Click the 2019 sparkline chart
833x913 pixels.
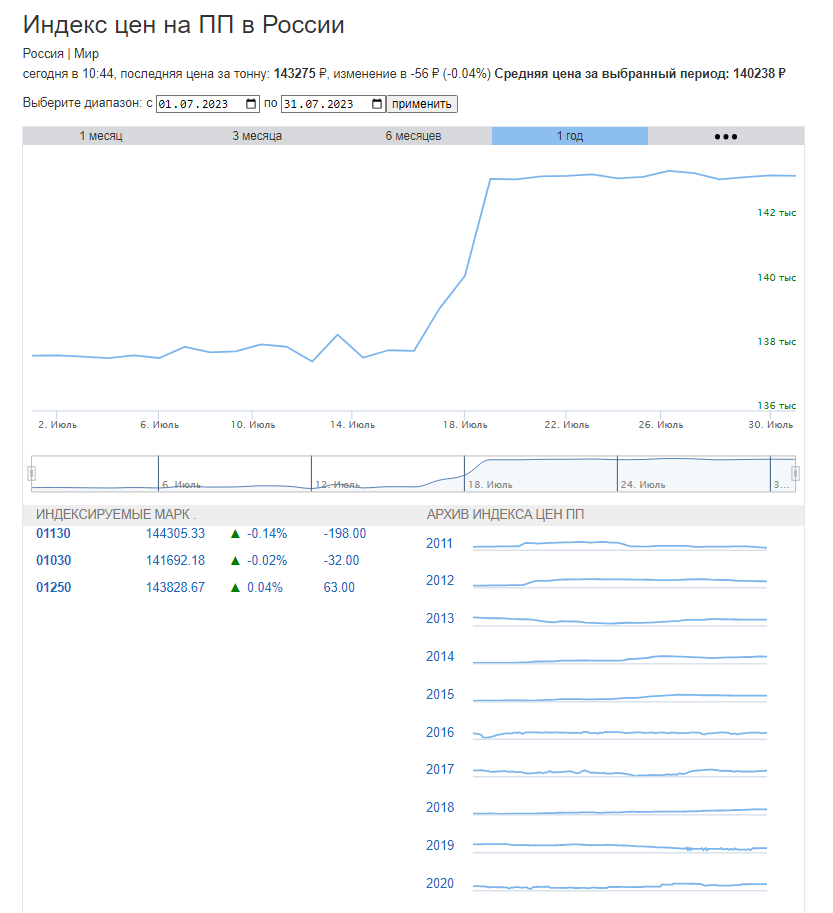point(620,847)
